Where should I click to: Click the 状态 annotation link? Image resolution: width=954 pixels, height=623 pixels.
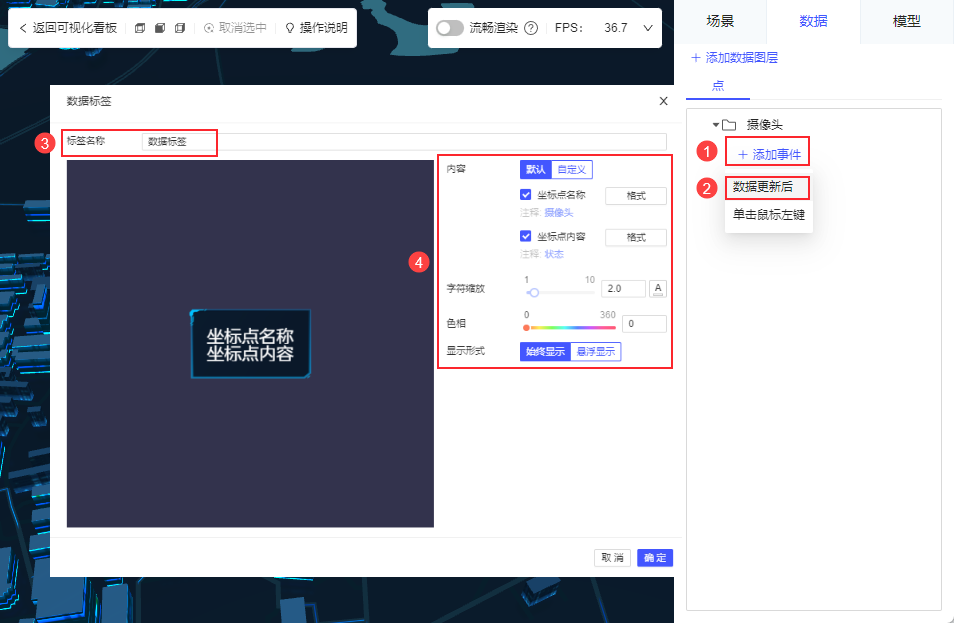tap(554, 254)
